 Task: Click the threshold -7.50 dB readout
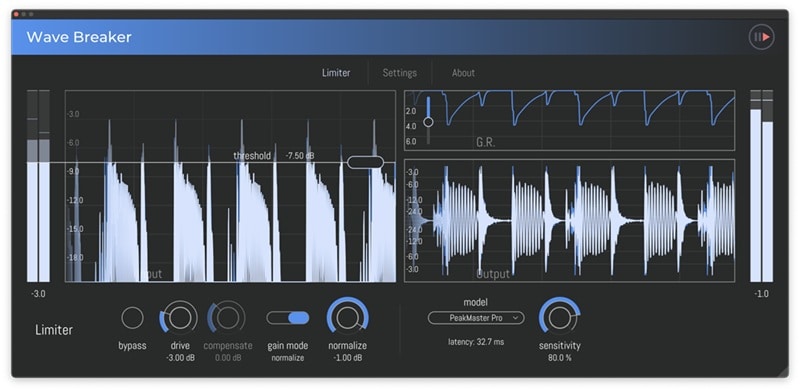point(299,156)
